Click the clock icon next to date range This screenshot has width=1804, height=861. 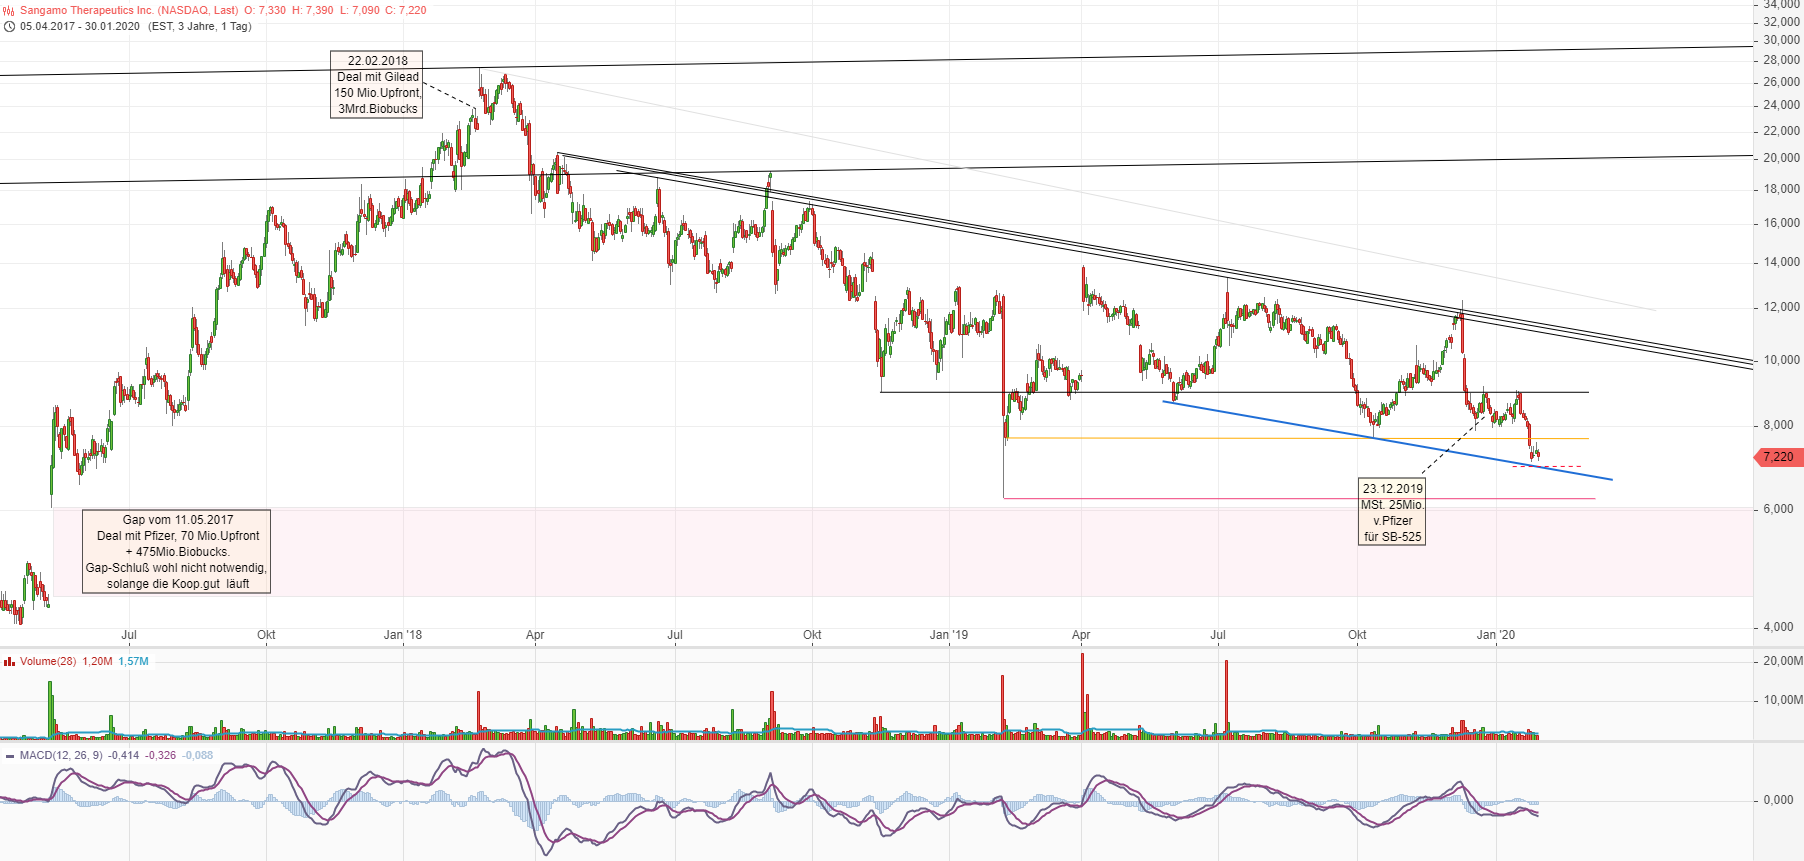[x=8, y=26]
